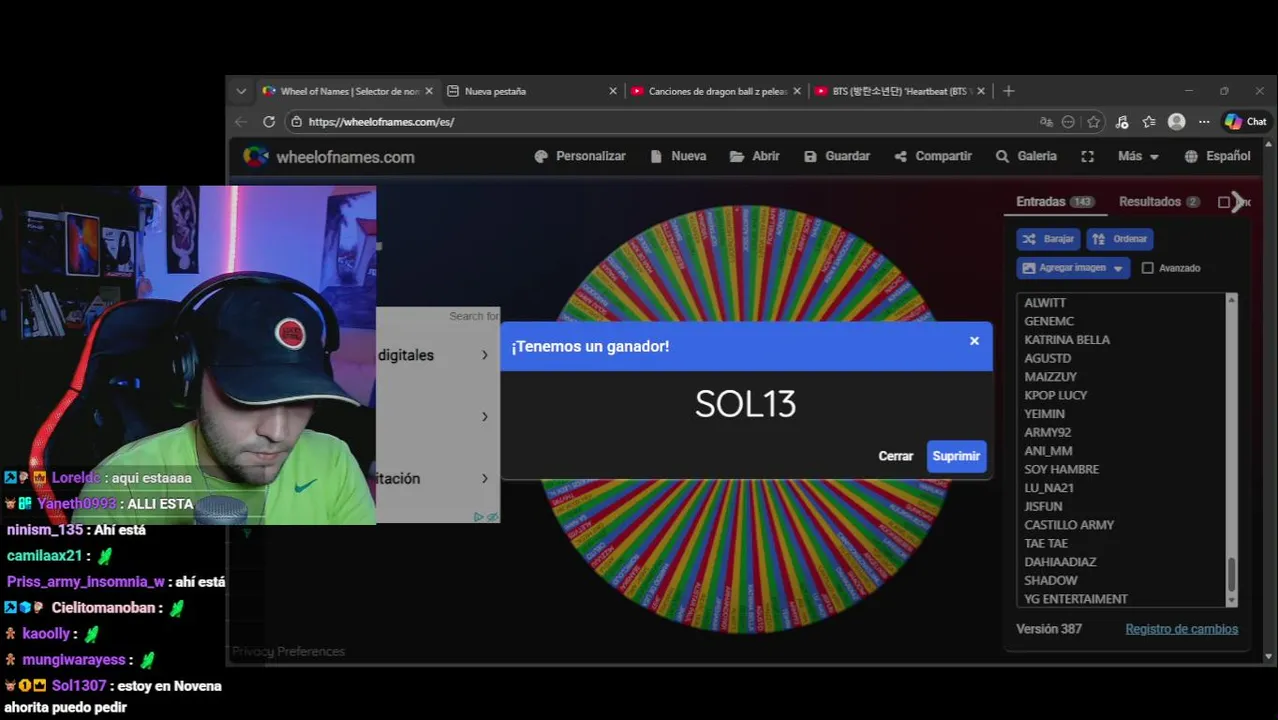Screen dimensions: 1278x720
Task: Expand the Más dropdown menu
Action: click(1138, 156)
